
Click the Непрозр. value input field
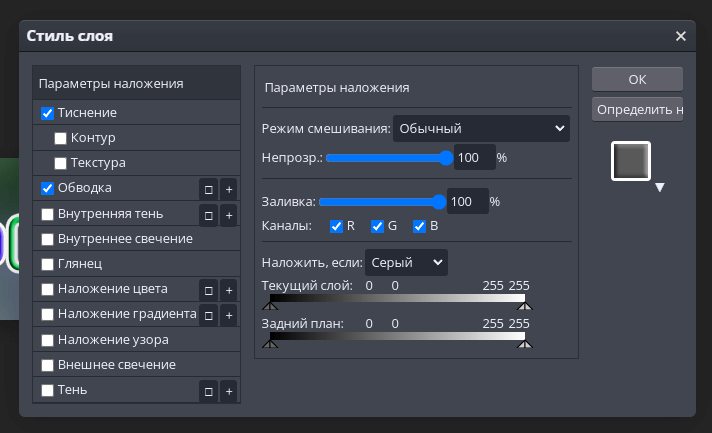(x=475, y=157)
